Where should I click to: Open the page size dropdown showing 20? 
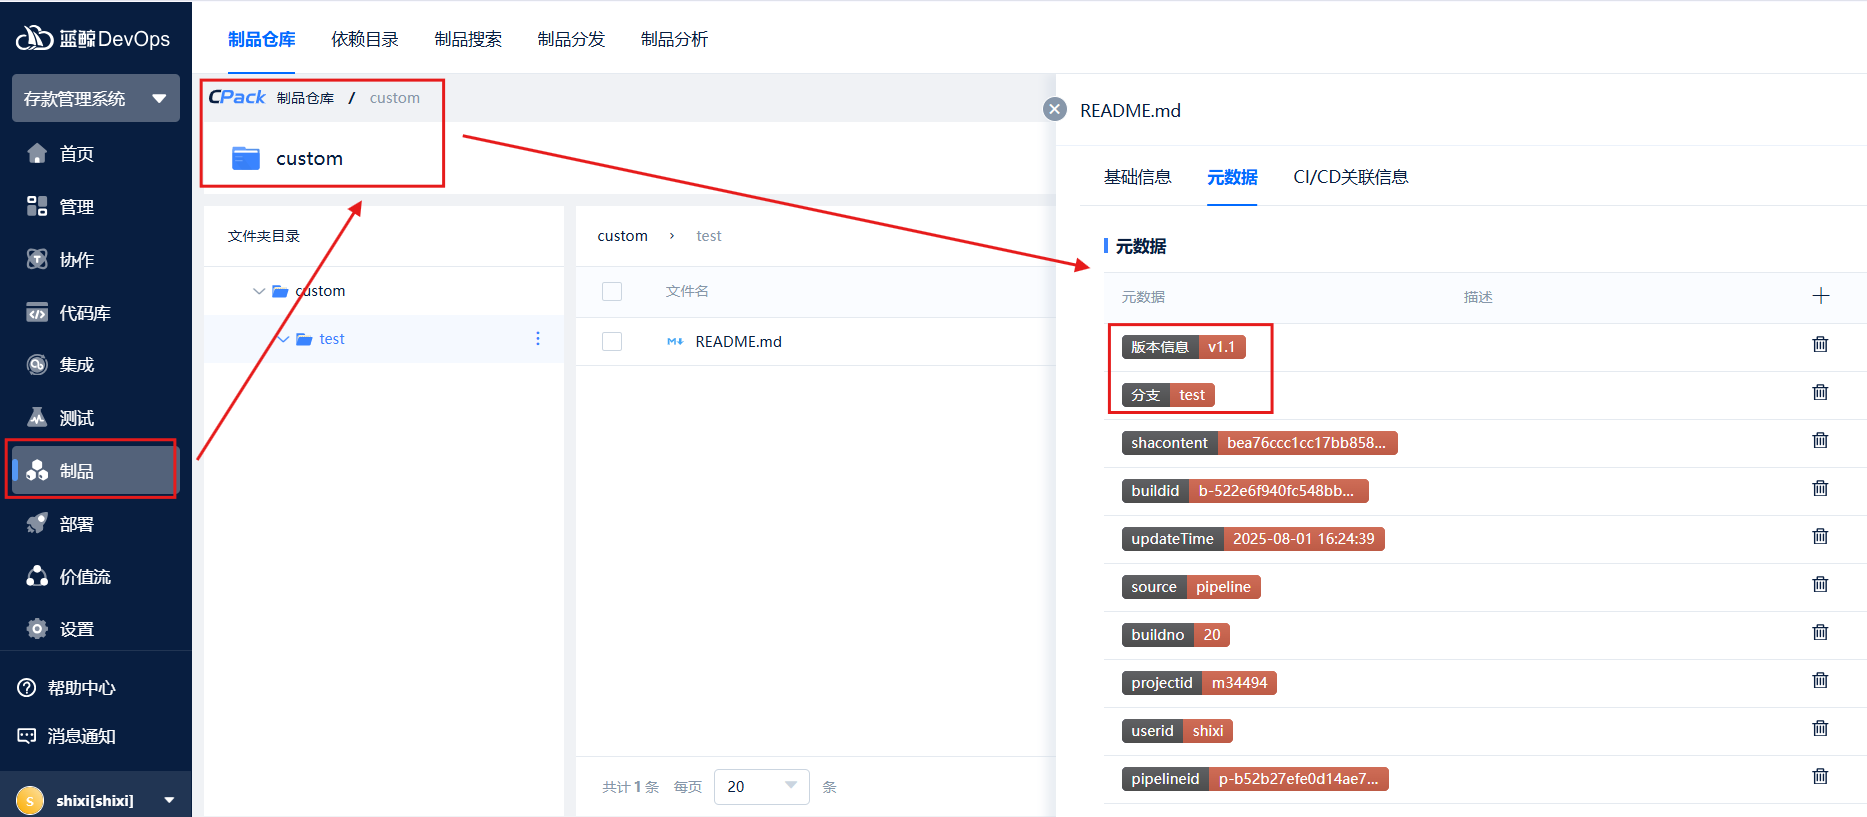tap(761, 786)
